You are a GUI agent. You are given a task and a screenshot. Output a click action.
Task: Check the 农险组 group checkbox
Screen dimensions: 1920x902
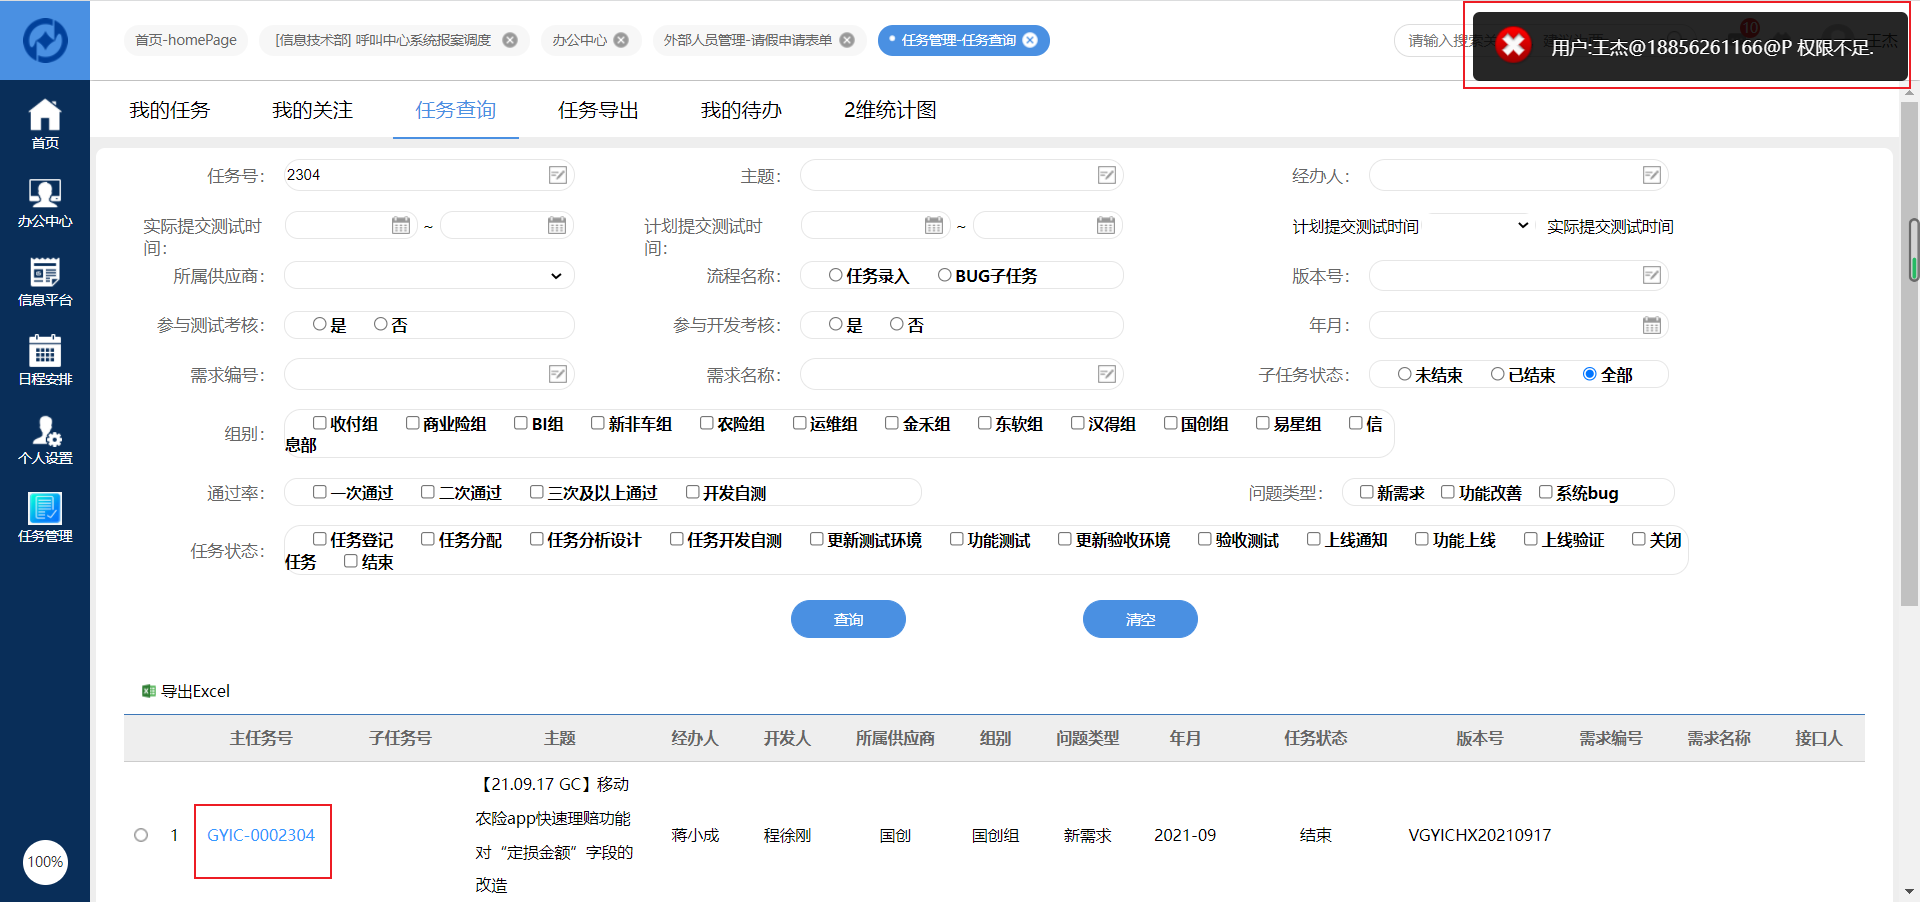point(707,423)
